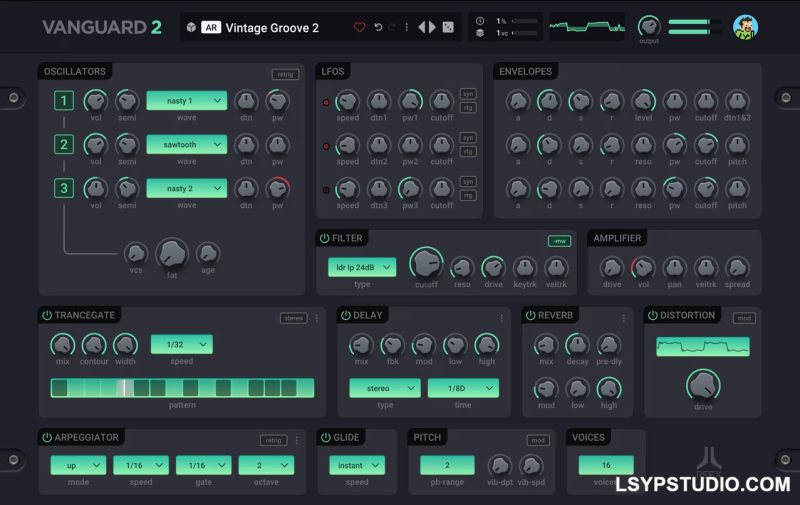Open the Arpeggiator options three-dot menu
Image resolution: width=800 pixels, height=505 pixels.
click(x=297, y=440)
